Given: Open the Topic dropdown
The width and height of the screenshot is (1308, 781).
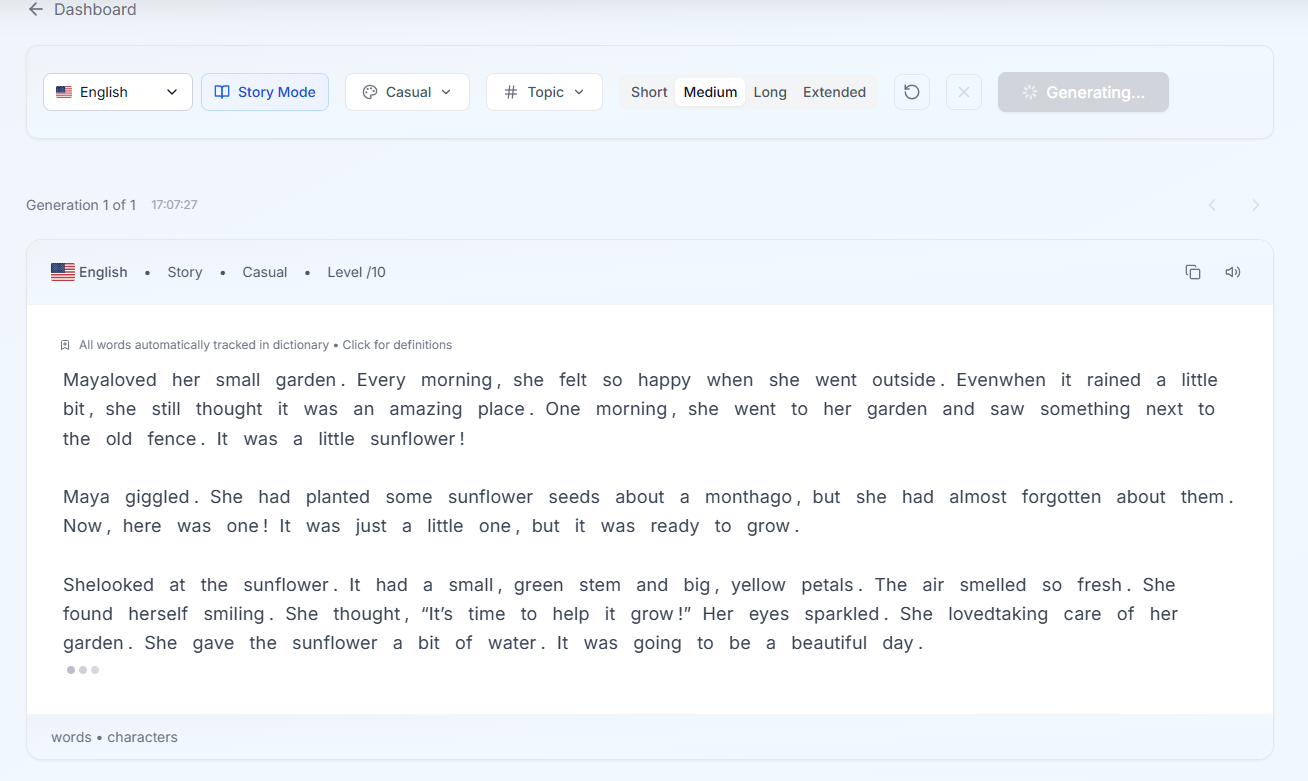Looking at the screenshot, I should tap(544, 92).
